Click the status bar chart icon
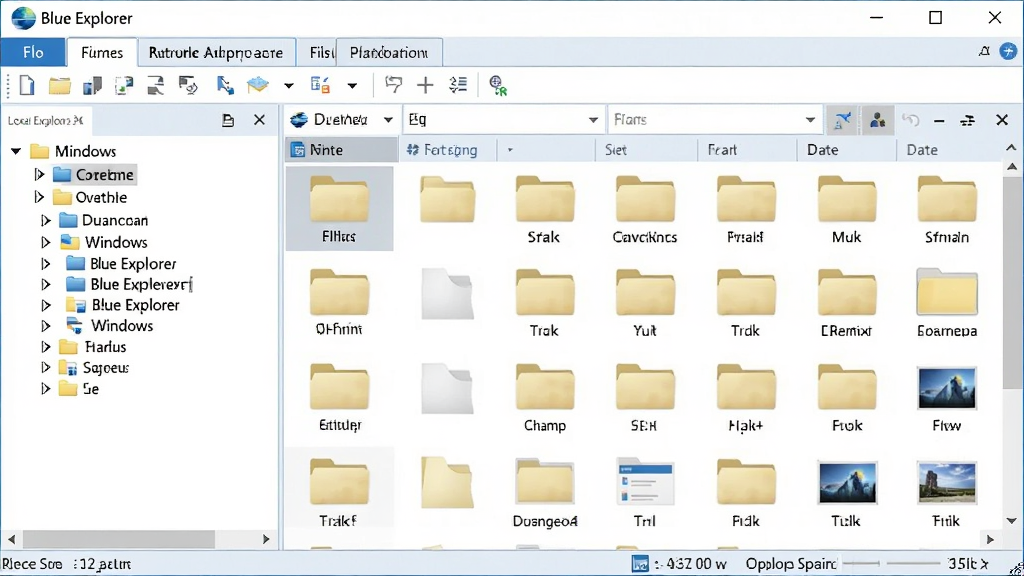Image resolution: width=1024 pixels, height=576 pixels. (640, 564)
